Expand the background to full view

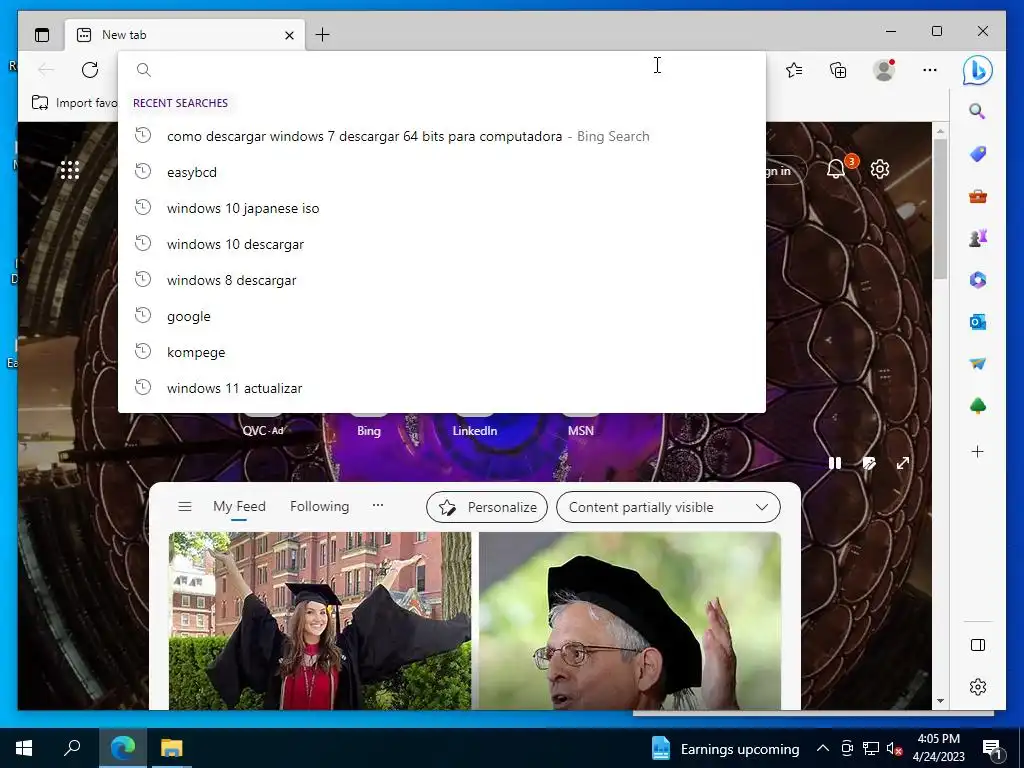(903, 463)
